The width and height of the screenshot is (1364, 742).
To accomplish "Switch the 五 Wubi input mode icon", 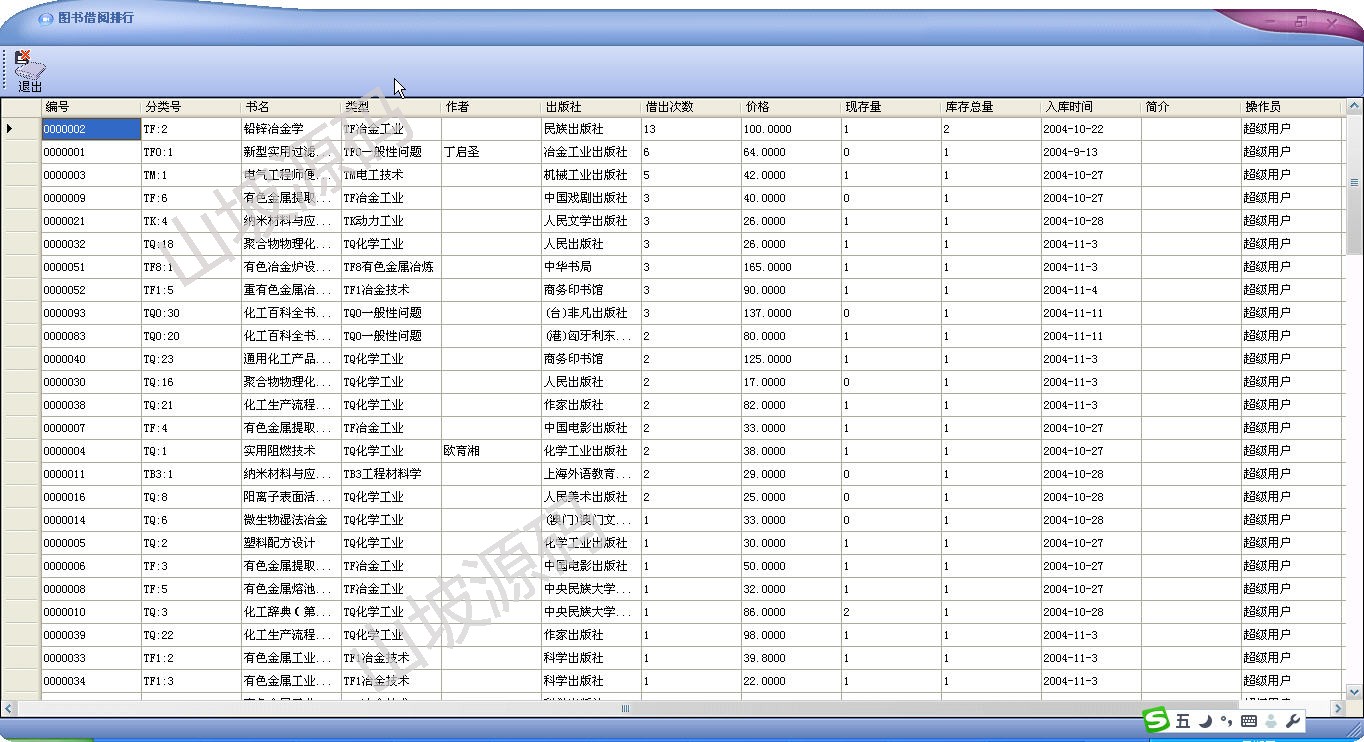I will click(x=1183, y=721).
